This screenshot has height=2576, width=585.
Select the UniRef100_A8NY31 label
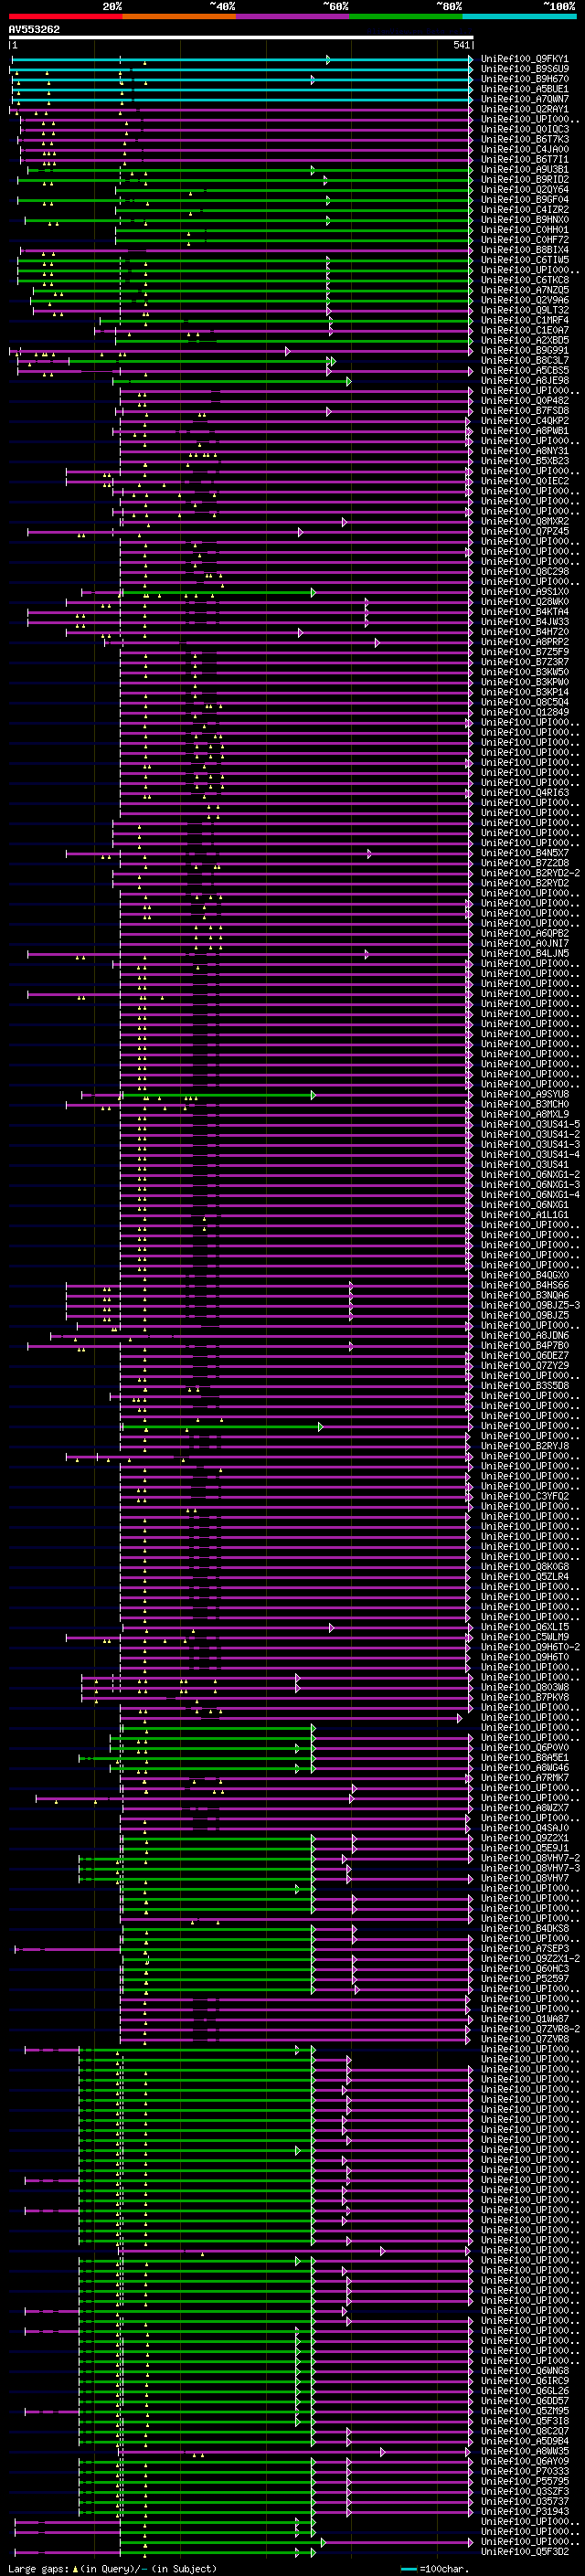tap(524, 451)
